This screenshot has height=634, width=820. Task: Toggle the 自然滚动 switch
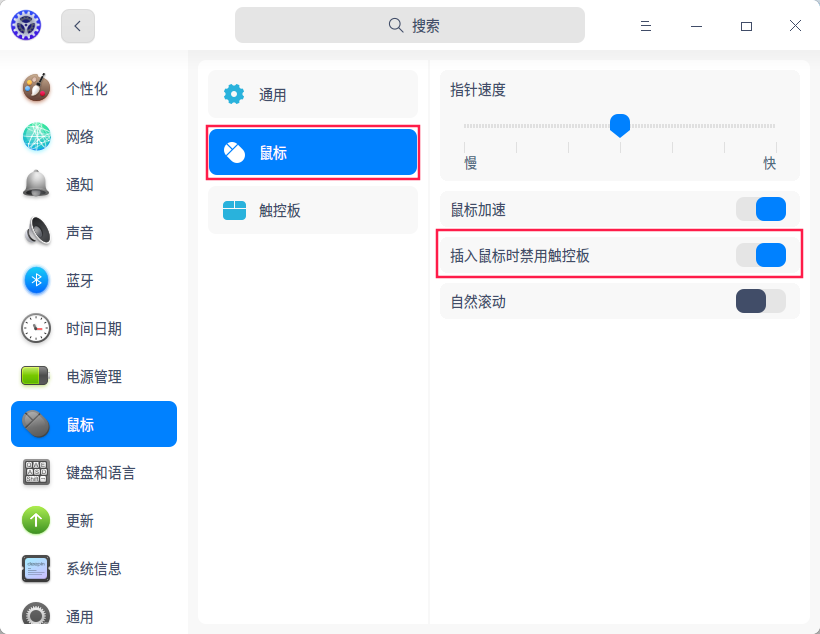tap(760, 301)
